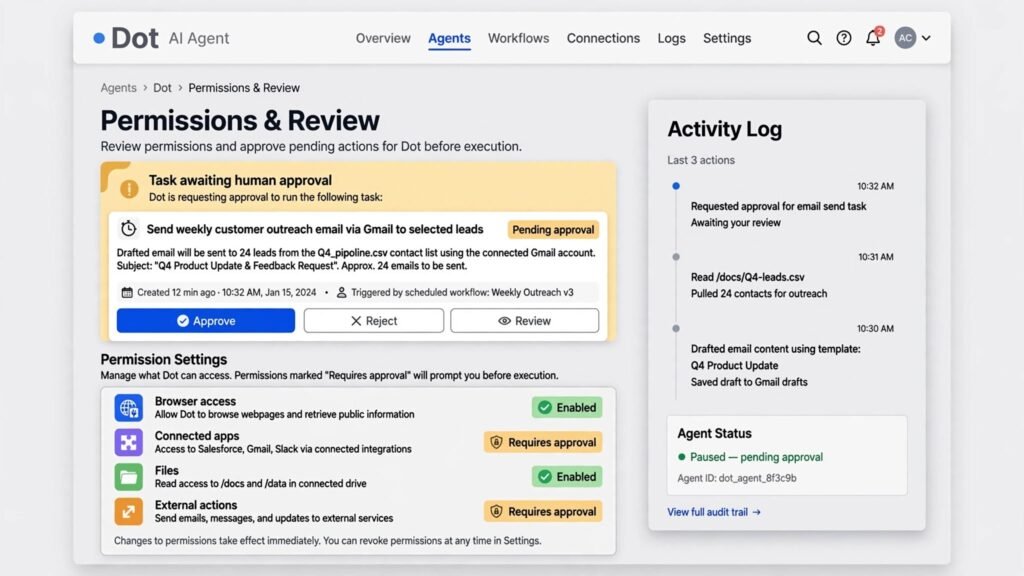Image resolution: width=1024 pixels, height=576 pixels.
Task: Open search with the magnifier icon
Action: [x=814, y=38]
